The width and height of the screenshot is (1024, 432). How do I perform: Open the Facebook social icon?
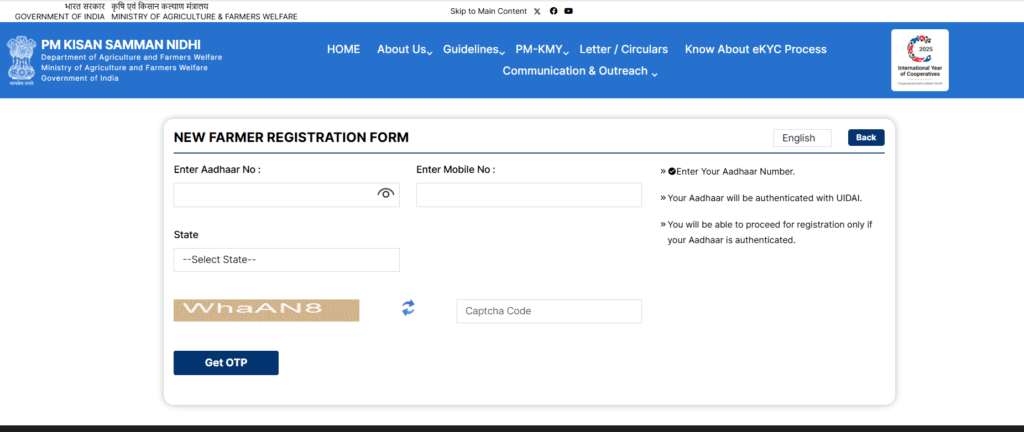pos(553,11)
